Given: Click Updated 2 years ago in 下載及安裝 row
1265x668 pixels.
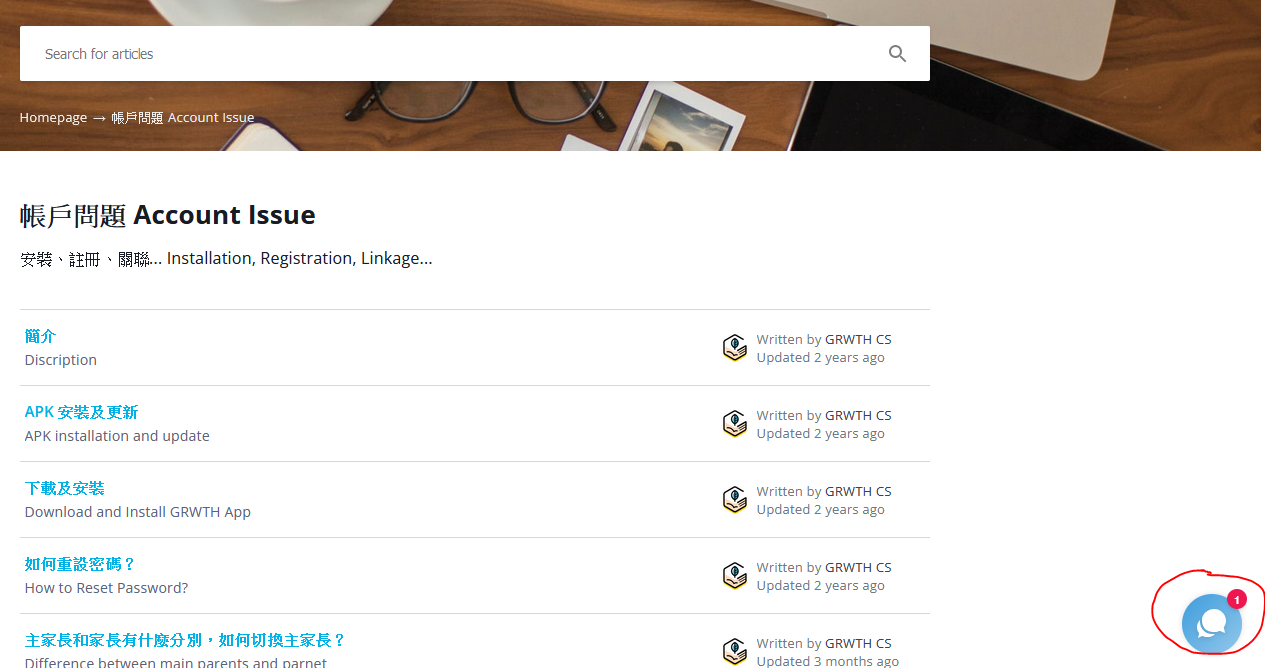Looking at the screenshot, I should (821, 509).
